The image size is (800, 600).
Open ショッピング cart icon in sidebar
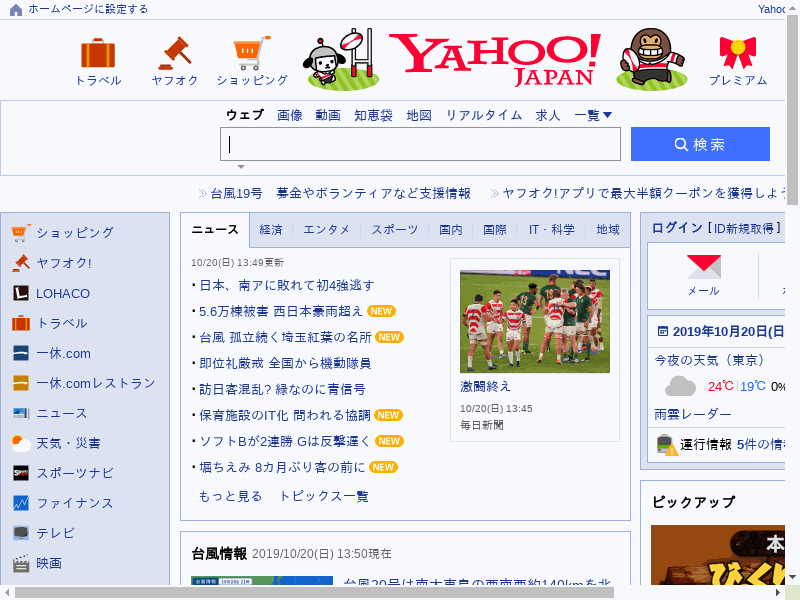tap(21, 233)
